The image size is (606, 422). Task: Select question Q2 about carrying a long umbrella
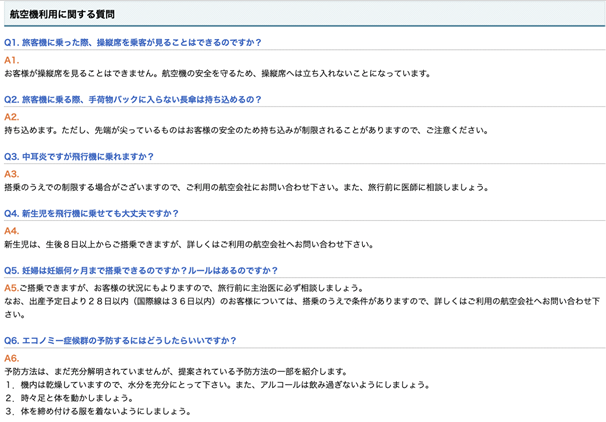pyautogui.click(x=133, y=100)
